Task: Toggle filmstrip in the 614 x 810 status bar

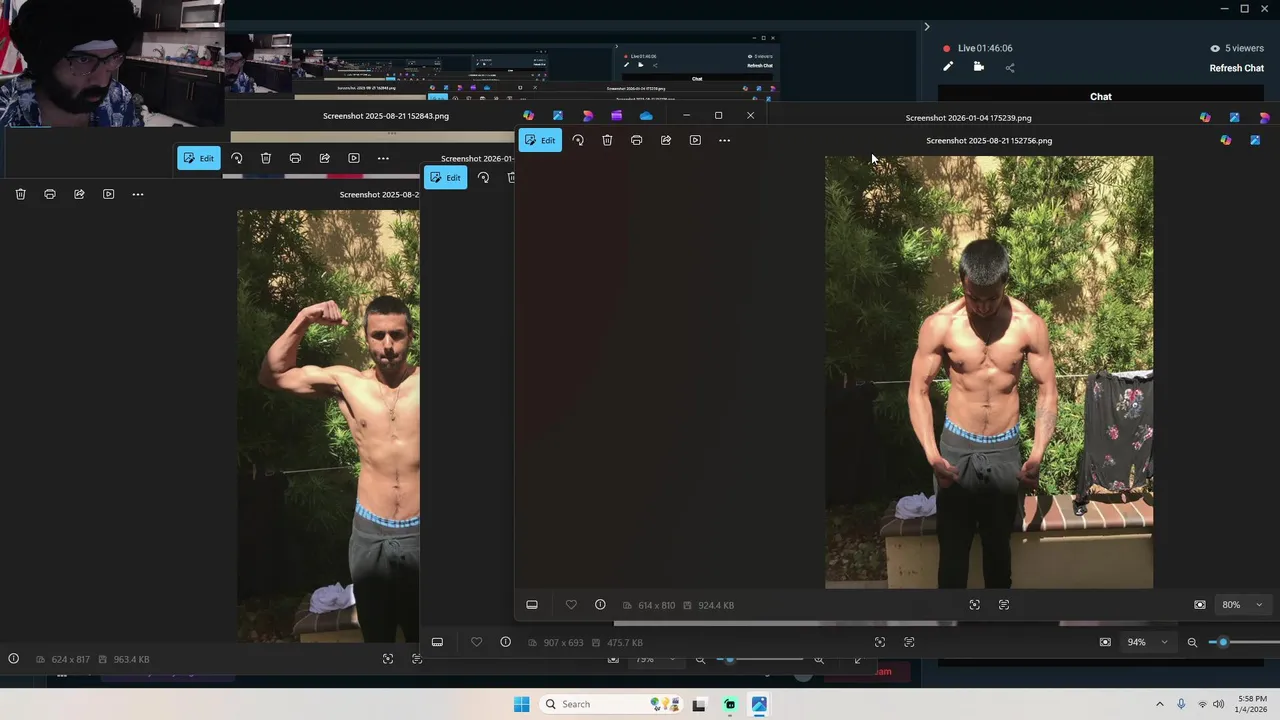Action: click(x=532, y=605)
